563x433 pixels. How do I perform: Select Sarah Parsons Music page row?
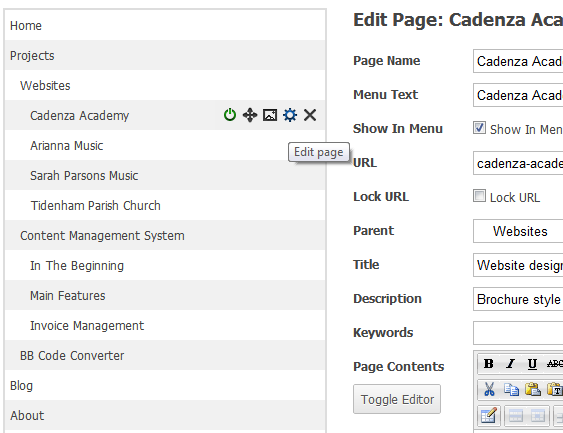(x=165, y=175)
